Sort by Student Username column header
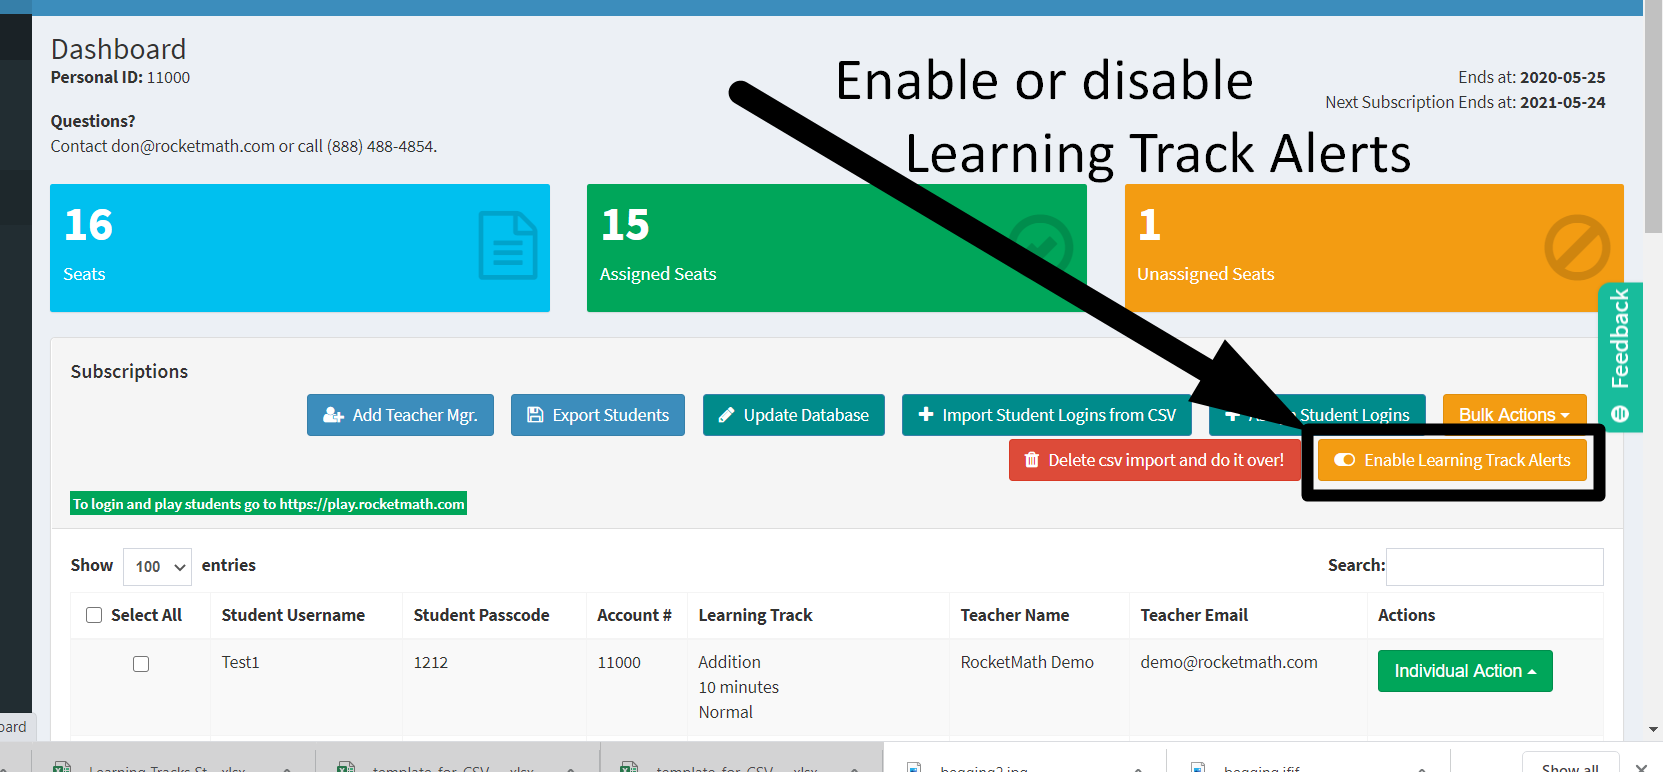The image size is (1663, 772). pyautogui.click(x=293, y=615)
